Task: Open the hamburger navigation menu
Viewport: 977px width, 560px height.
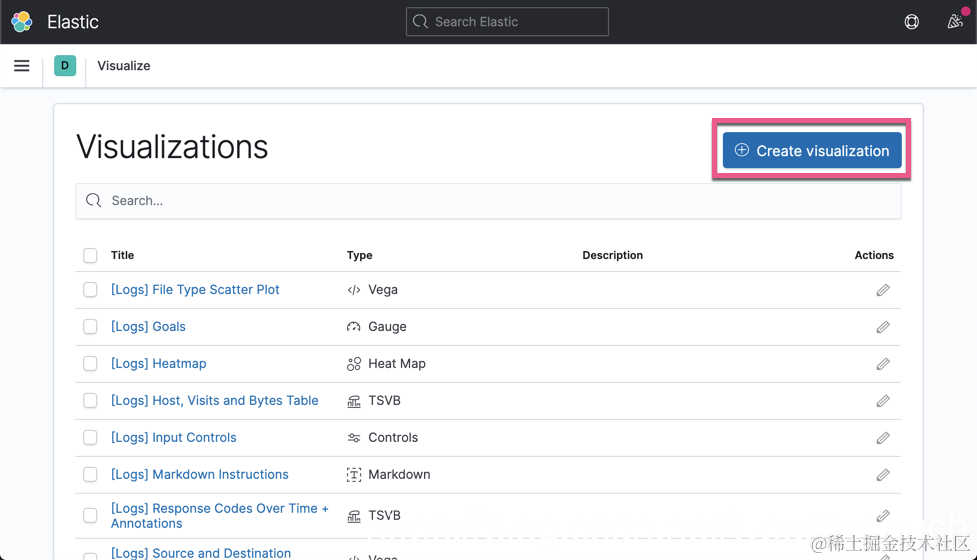Action: 22,65
